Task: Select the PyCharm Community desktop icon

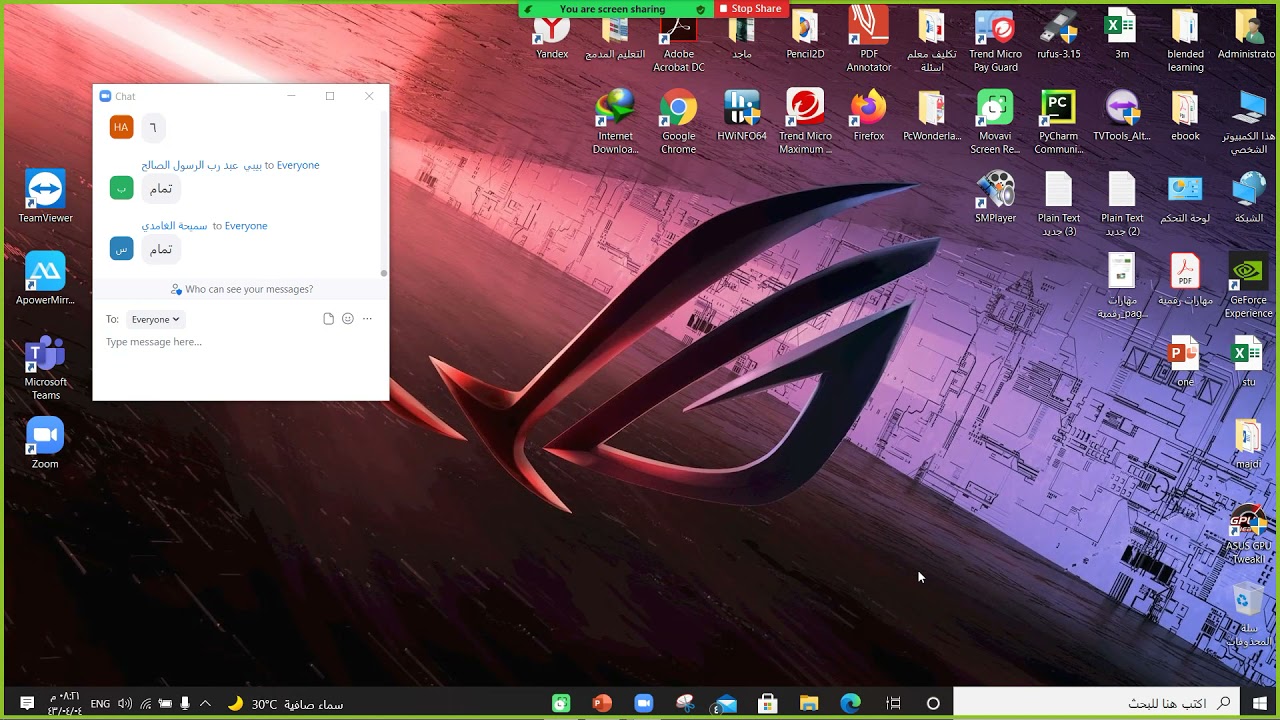Action: point(1058,122)
